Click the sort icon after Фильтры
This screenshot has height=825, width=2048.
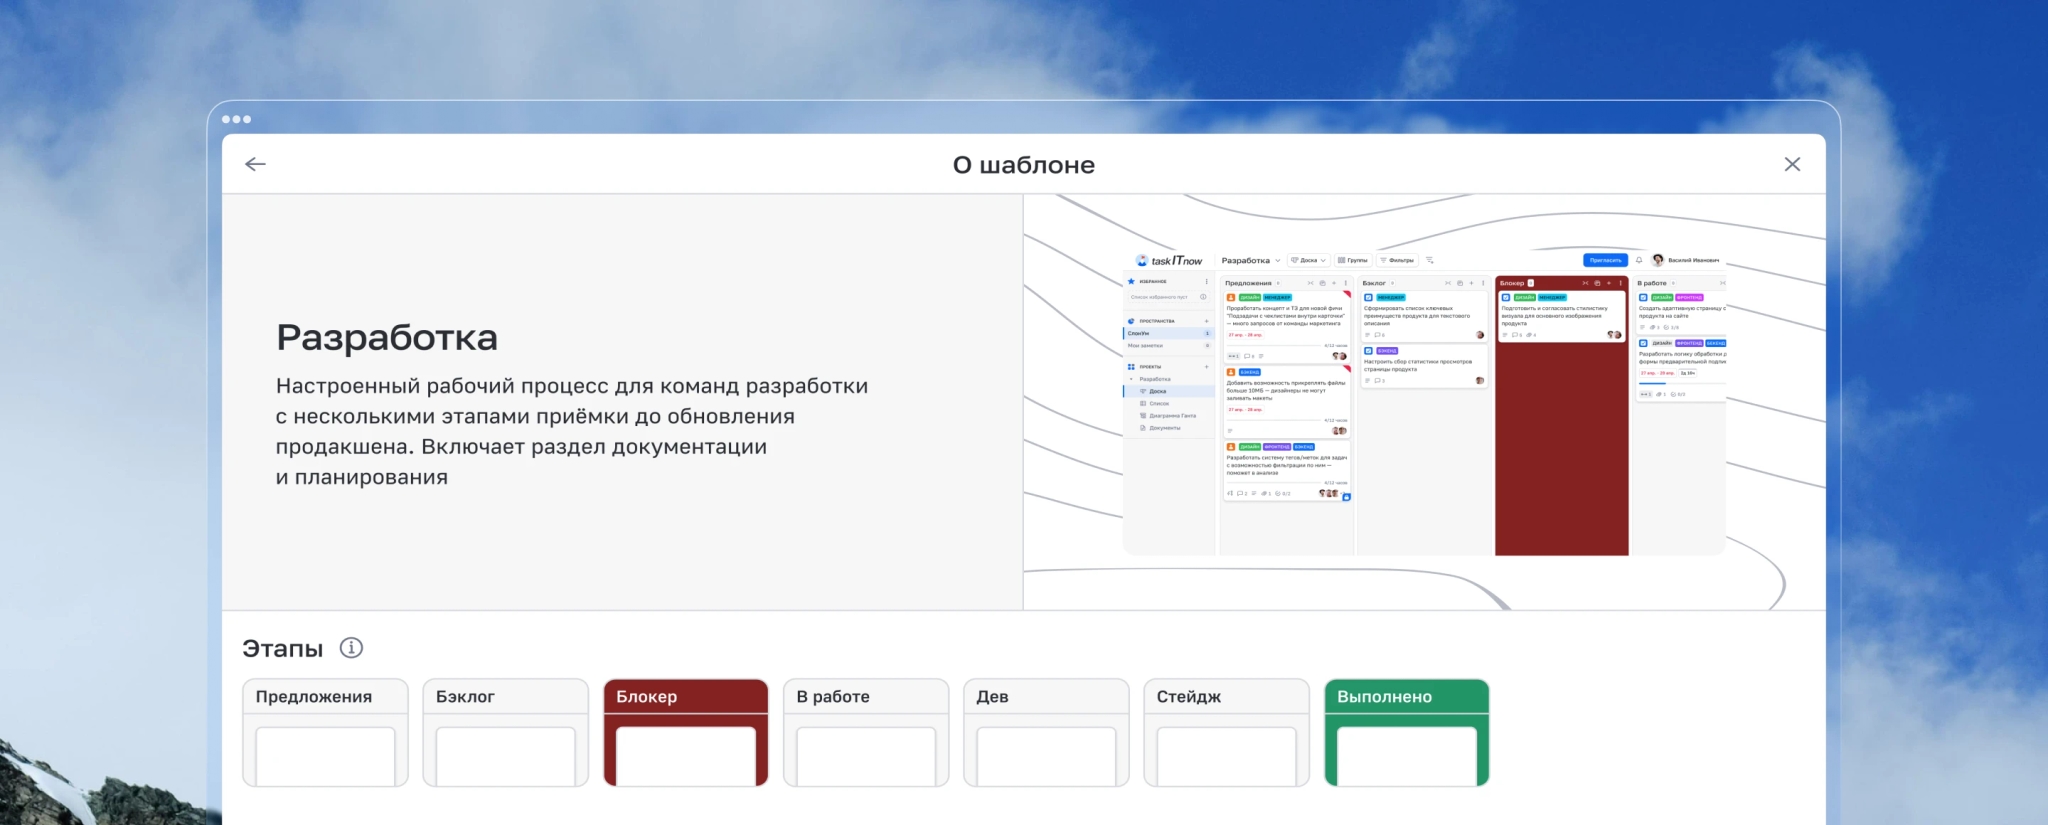tap(1430, 260)
